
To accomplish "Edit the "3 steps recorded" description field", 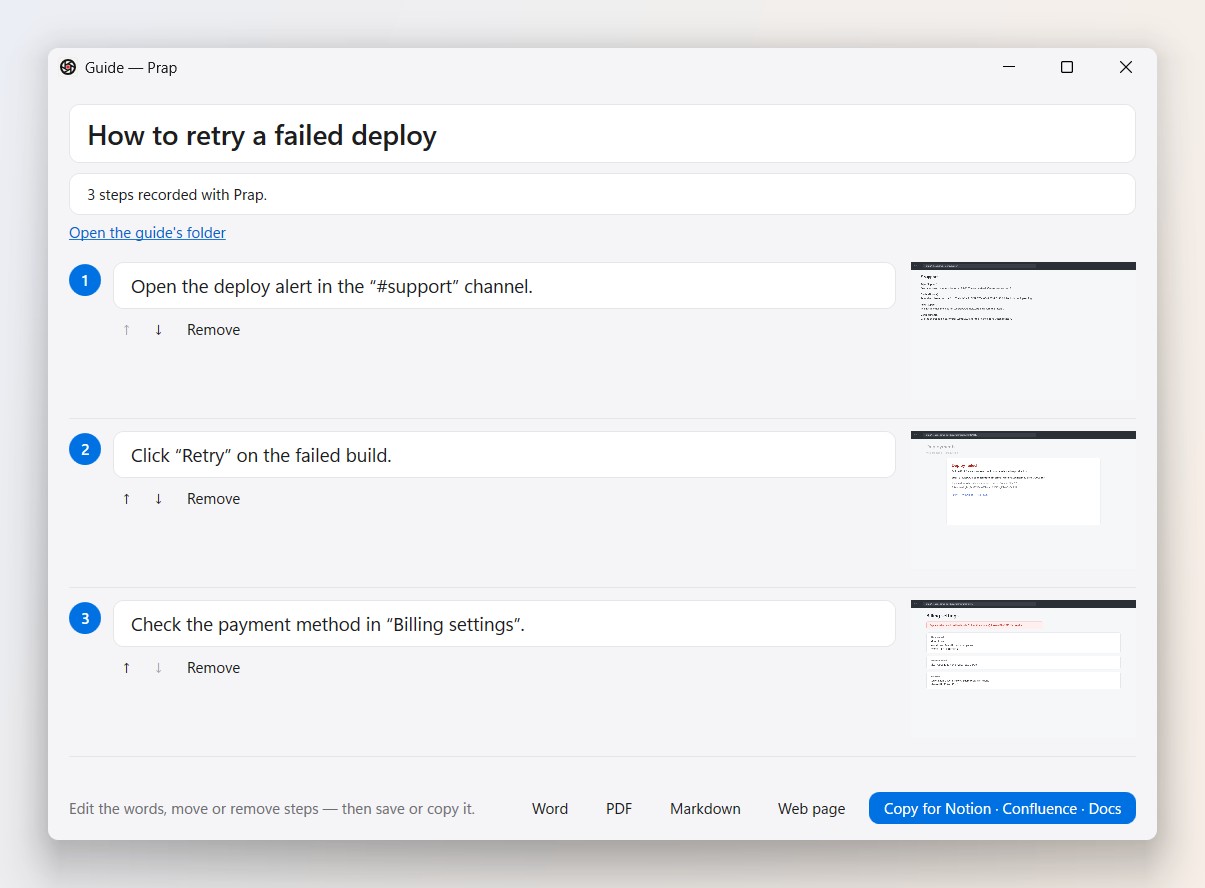I will tap(602, 194).
